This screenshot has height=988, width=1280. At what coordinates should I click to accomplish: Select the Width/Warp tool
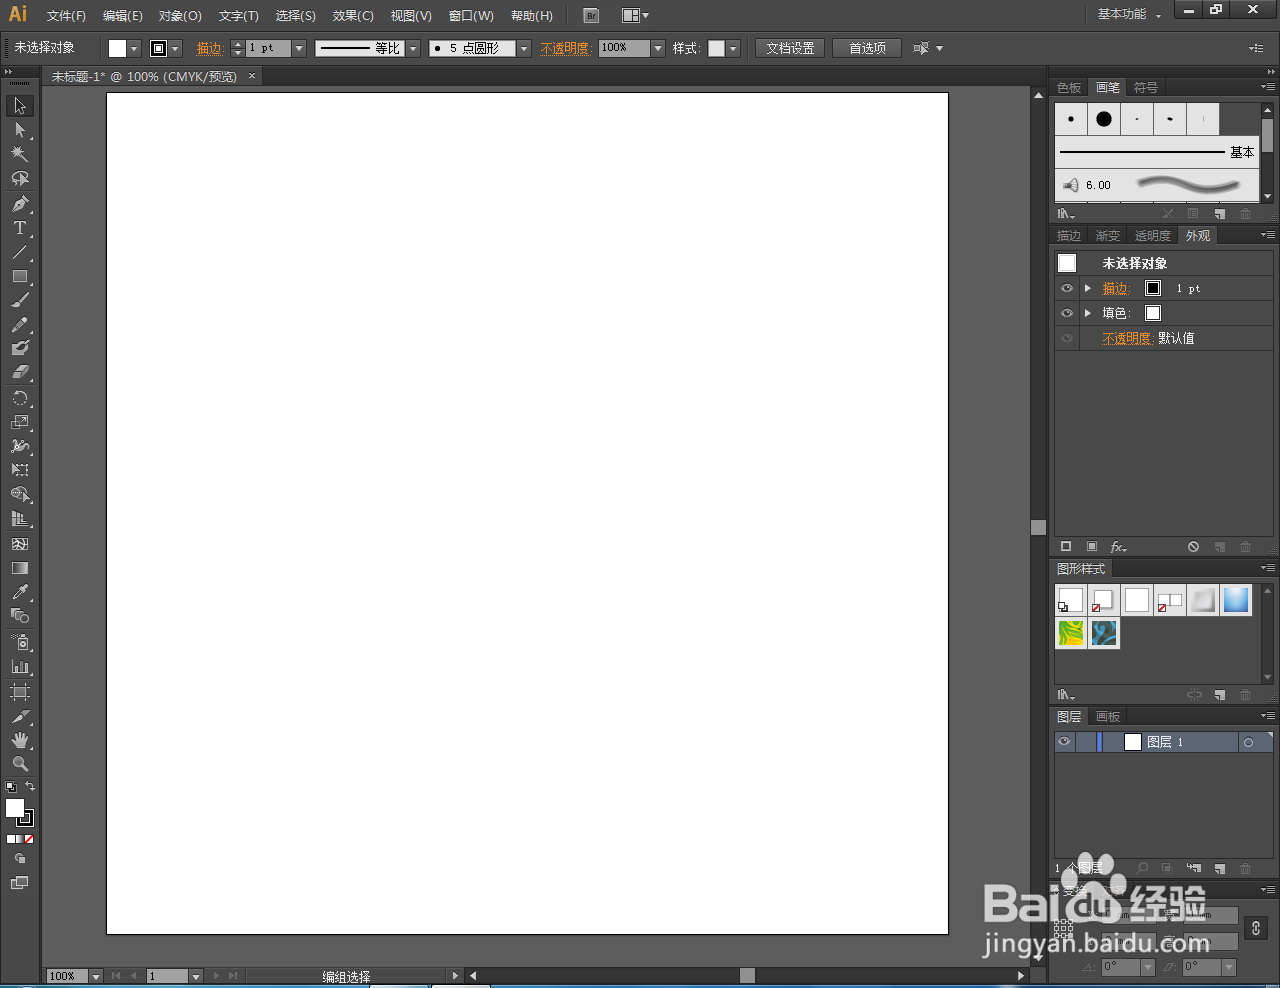(20, 446)
